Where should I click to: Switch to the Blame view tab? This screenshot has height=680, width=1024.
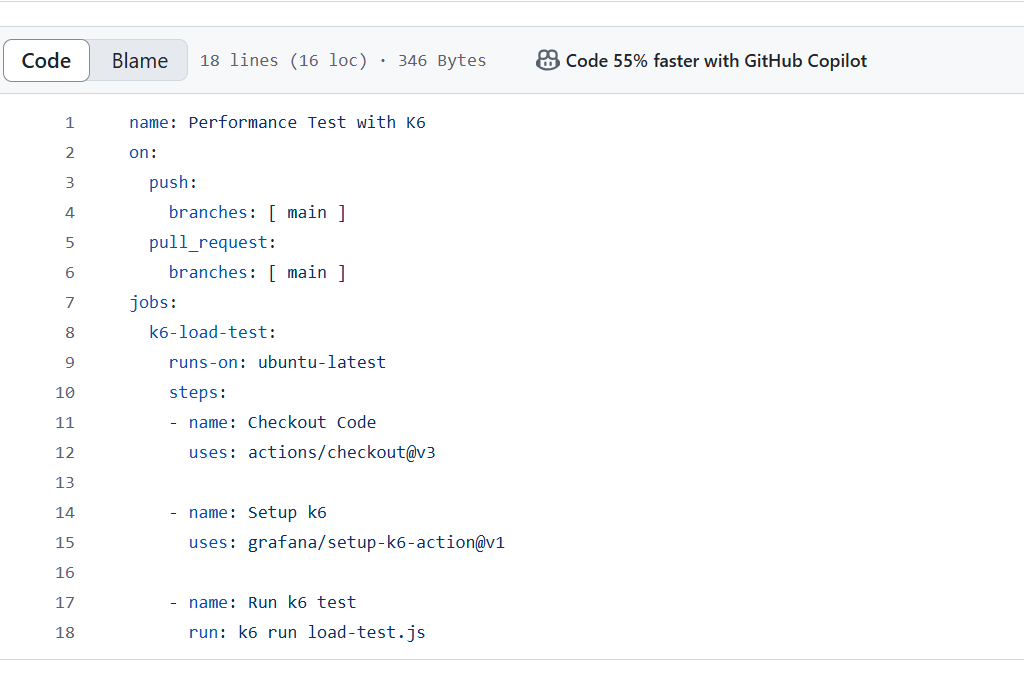coord(139,61)
